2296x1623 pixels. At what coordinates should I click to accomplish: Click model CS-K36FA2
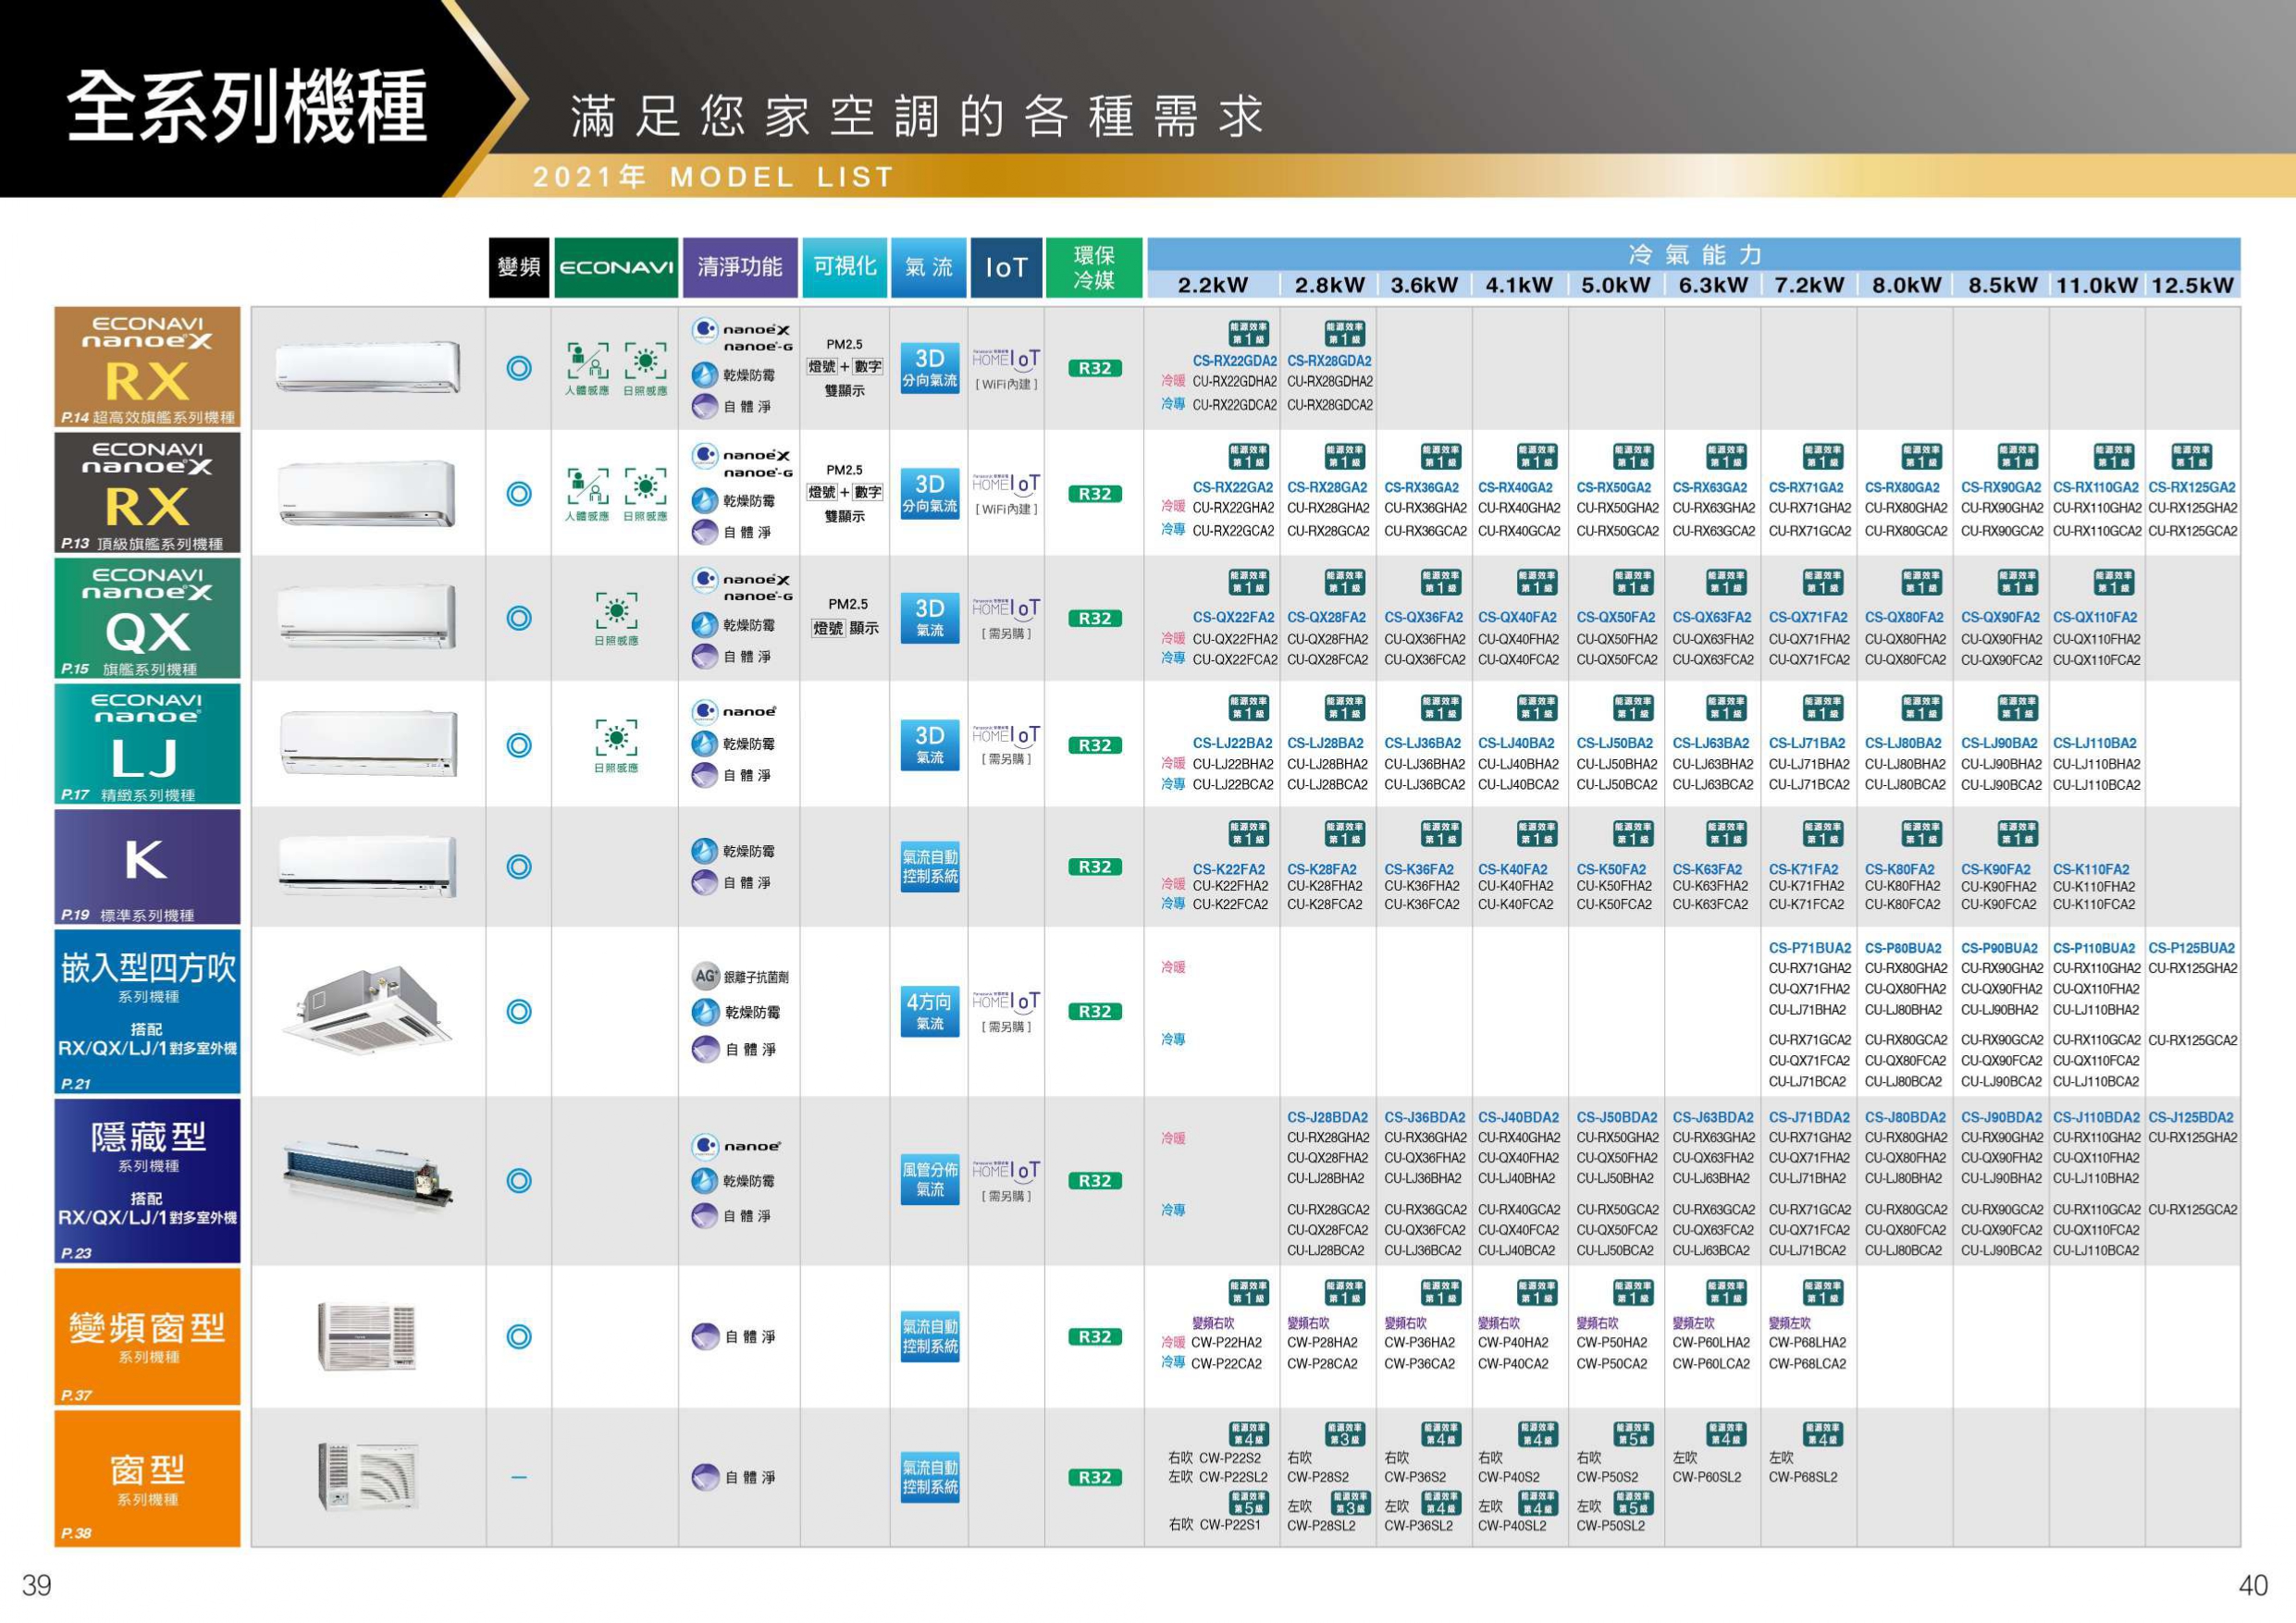coord(1418,870)
